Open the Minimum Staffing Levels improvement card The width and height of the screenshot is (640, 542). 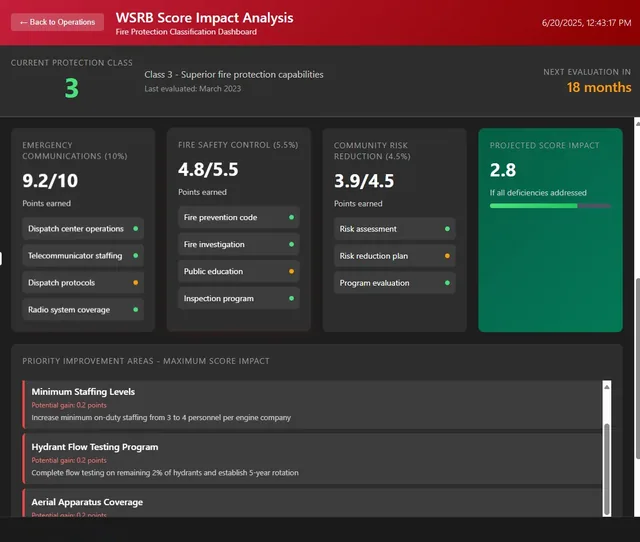pyautogui.click(x=312, y=404)
